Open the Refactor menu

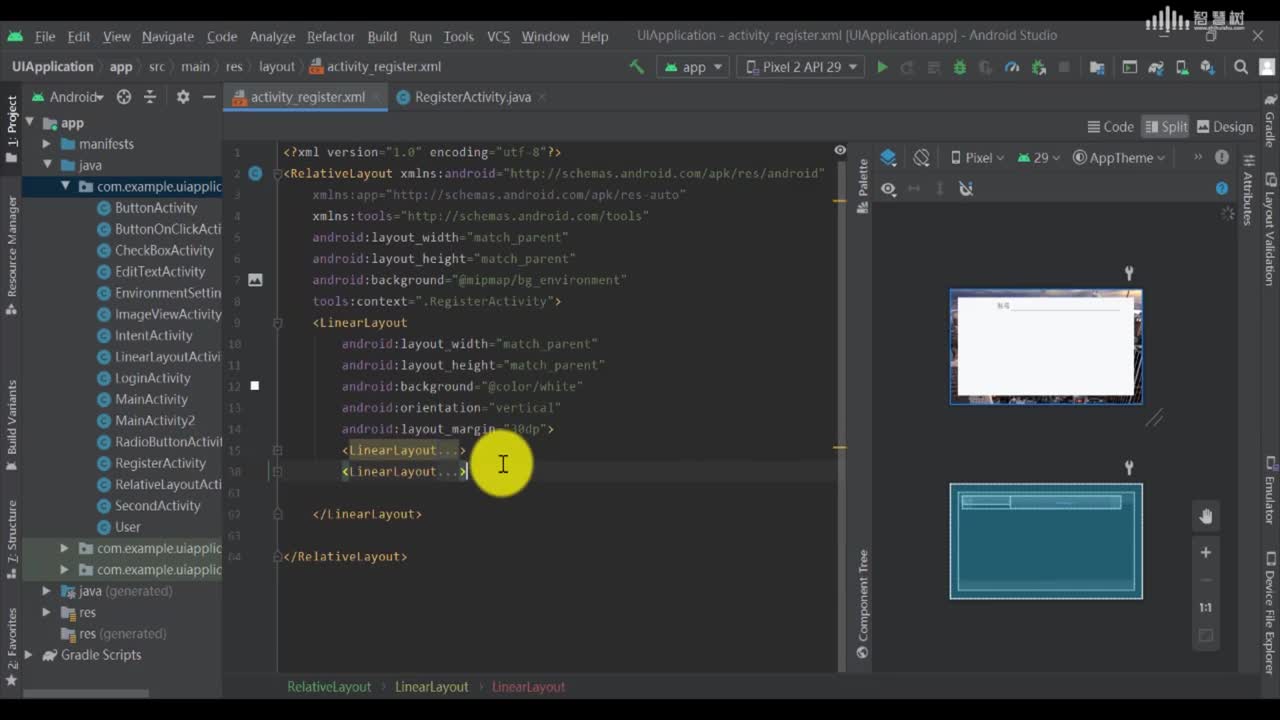point(331,36)
